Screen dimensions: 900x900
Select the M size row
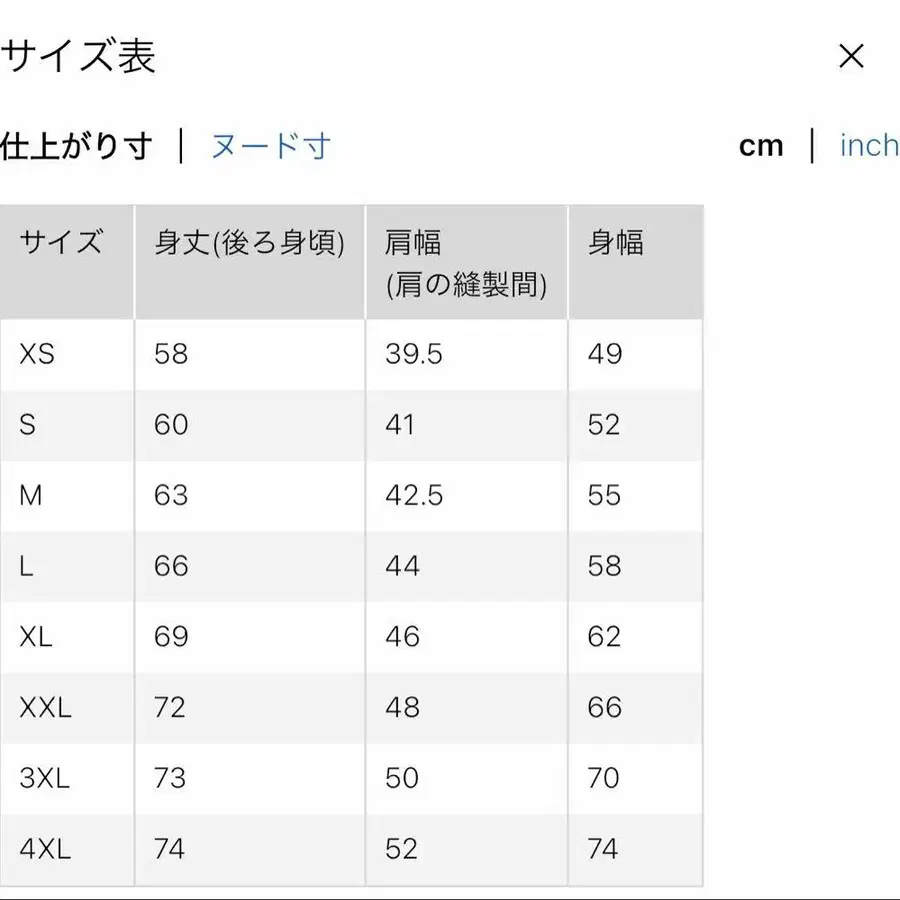pyautogui.click(x=28, y=495)
